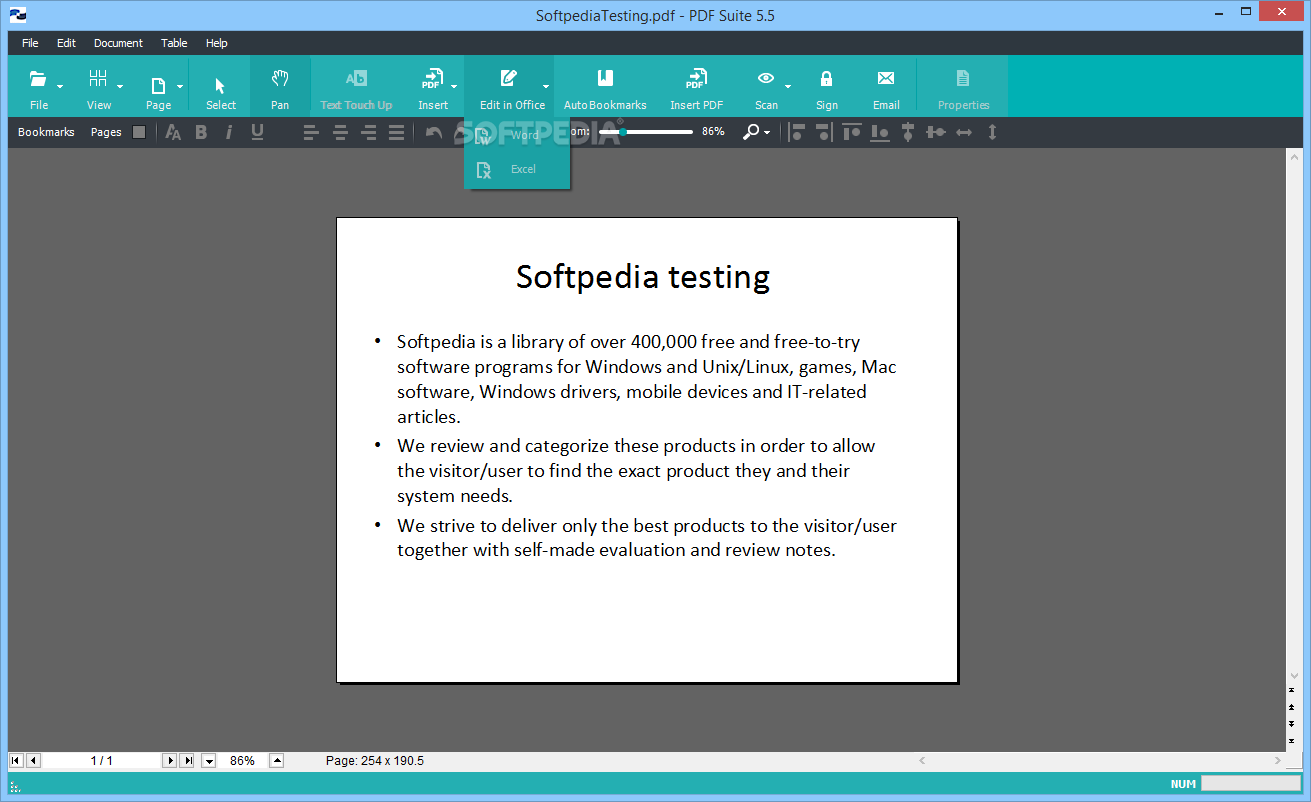Click the Edit in Office icon
Viewport: 1311px width, 802px height.
click(x=509, y=79)
